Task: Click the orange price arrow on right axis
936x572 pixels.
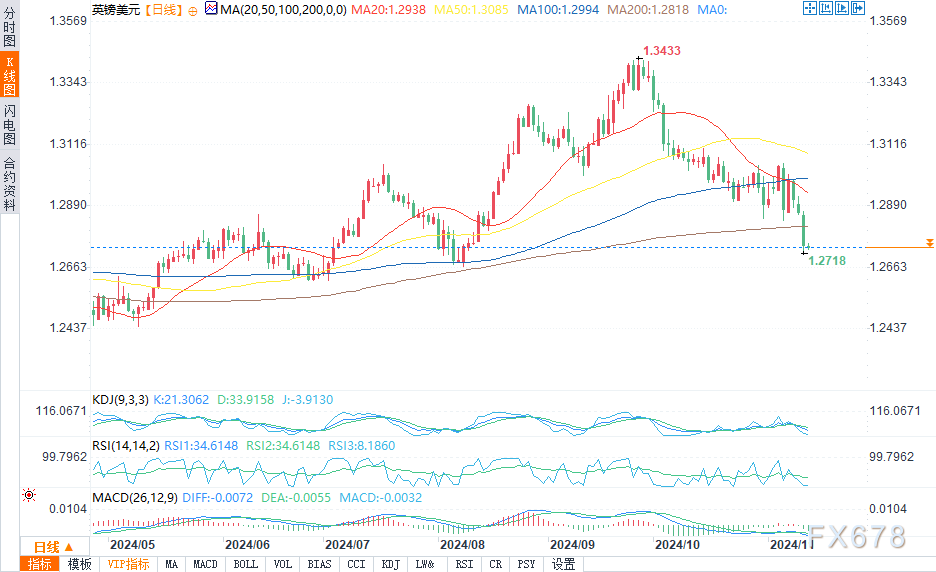Action: 929,243
